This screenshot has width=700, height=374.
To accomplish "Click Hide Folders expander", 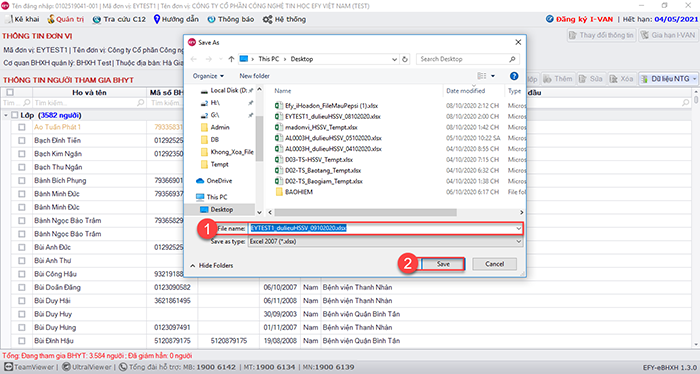I will coord(212,266).
